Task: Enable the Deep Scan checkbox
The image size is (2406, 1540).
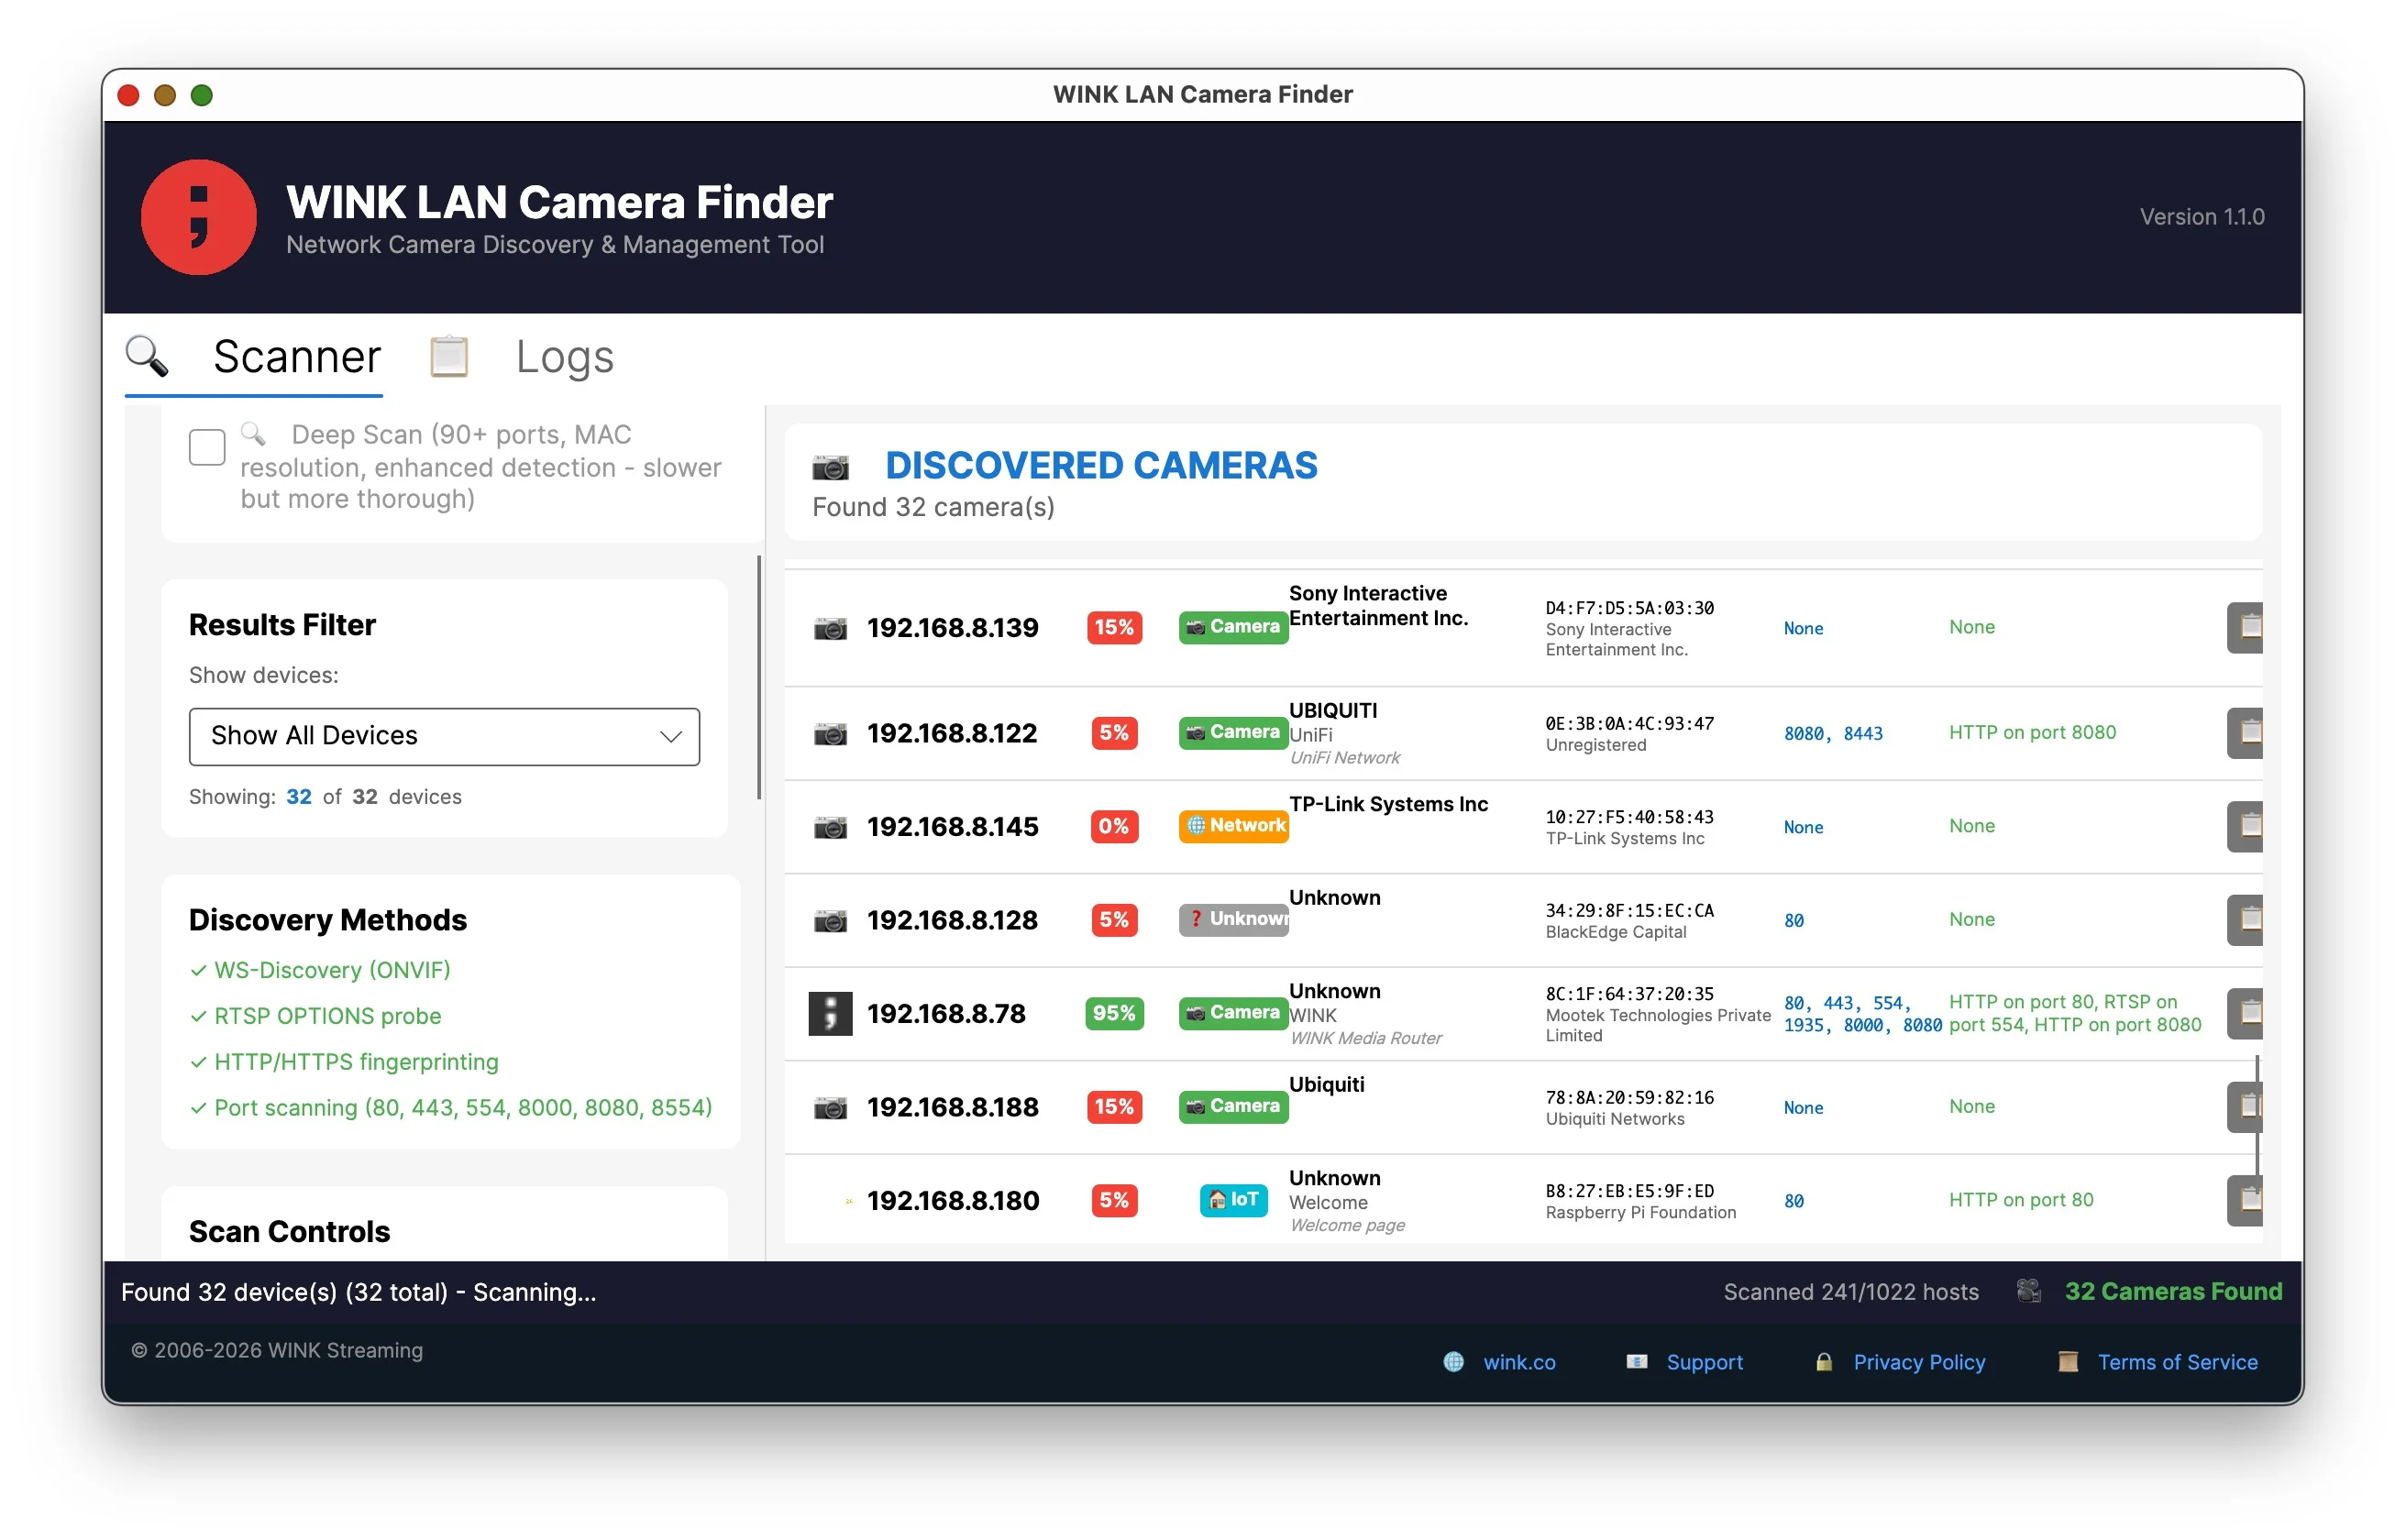Action: 207,447
